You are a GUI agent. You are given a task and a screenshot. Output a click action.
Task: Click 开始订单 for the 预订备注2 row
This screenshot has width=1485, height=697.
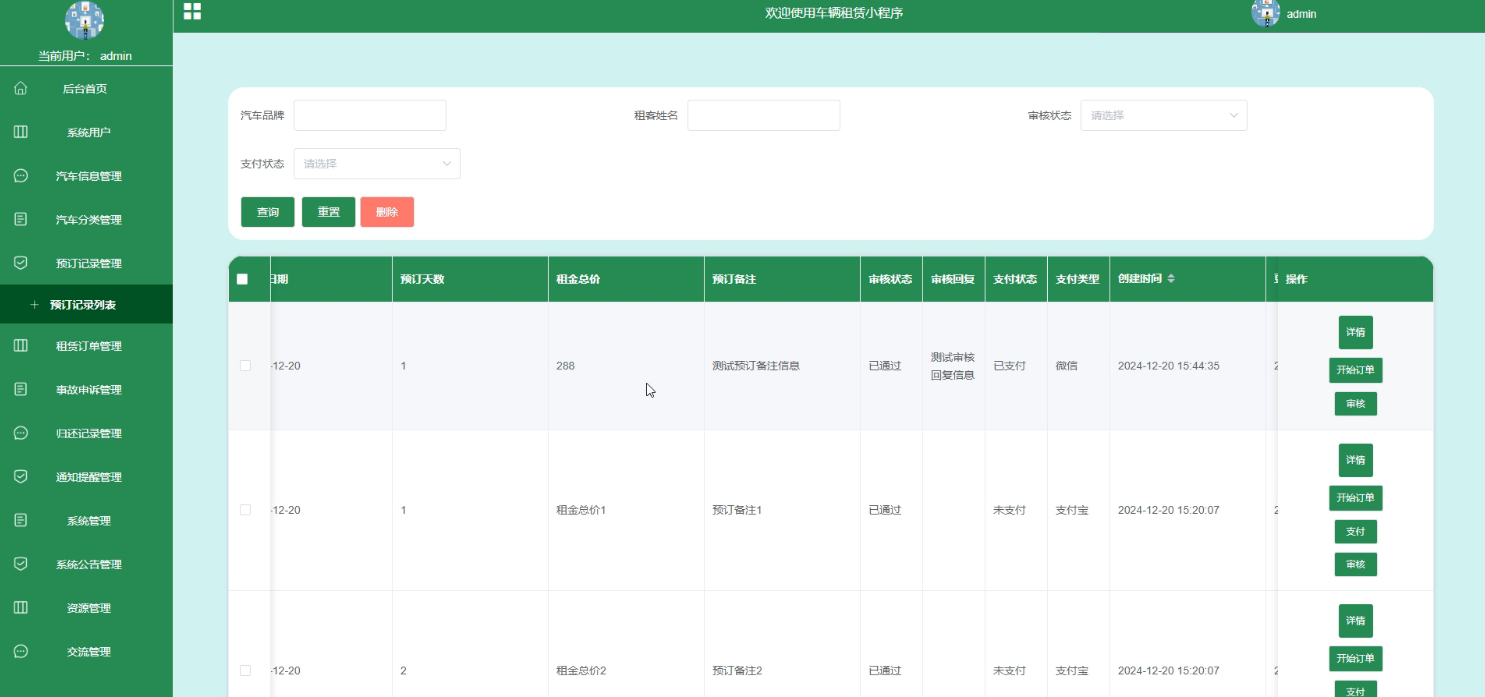1356,658
